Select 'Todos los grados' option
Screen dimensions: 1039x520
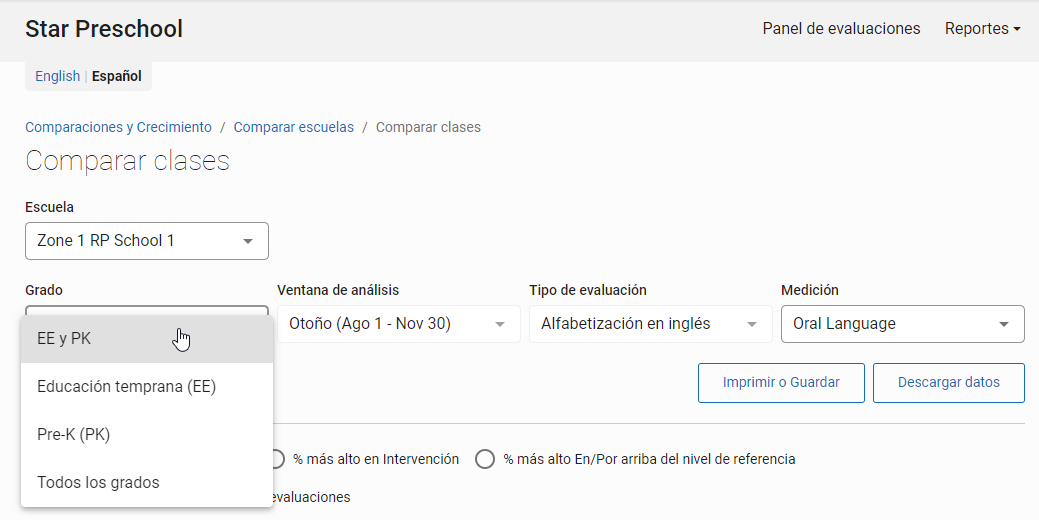pyautogui.click(x=147, y=482)
